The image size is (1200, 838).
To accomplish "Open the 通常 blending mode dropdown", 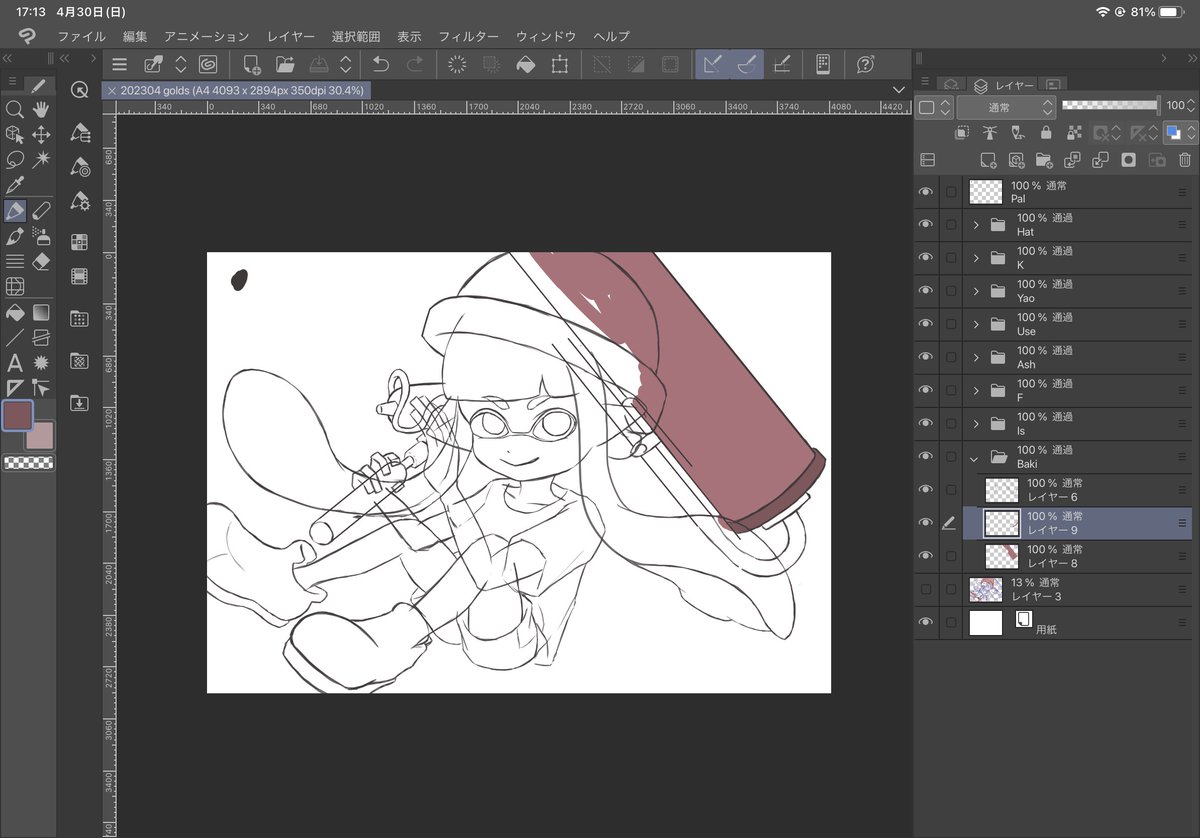I will [x=1006, y=106].
